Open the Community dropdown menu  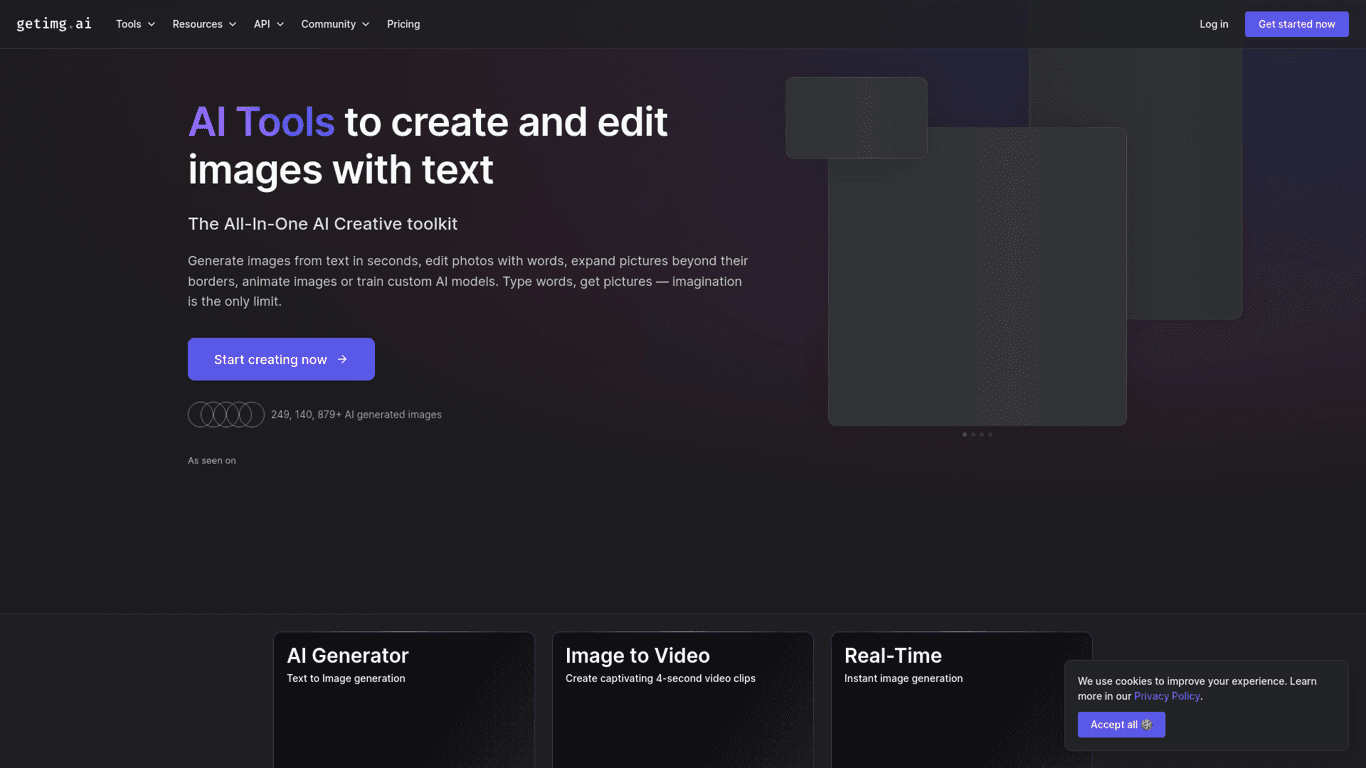335,24
